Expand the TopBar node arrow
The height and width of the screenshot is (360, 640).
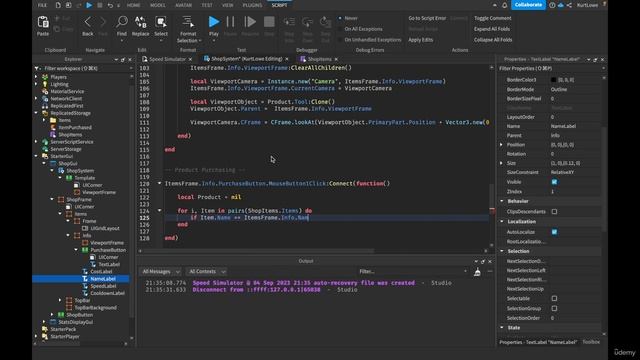[x=60, y=300]
